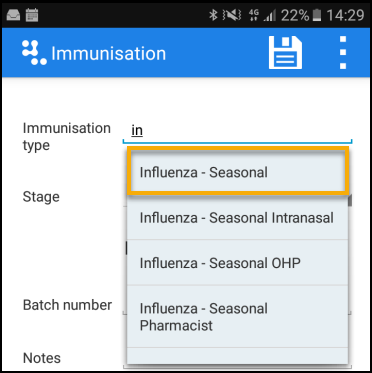Tap the Stage field label
This screenshot has width=372, height=373.
tap(41, 197)
